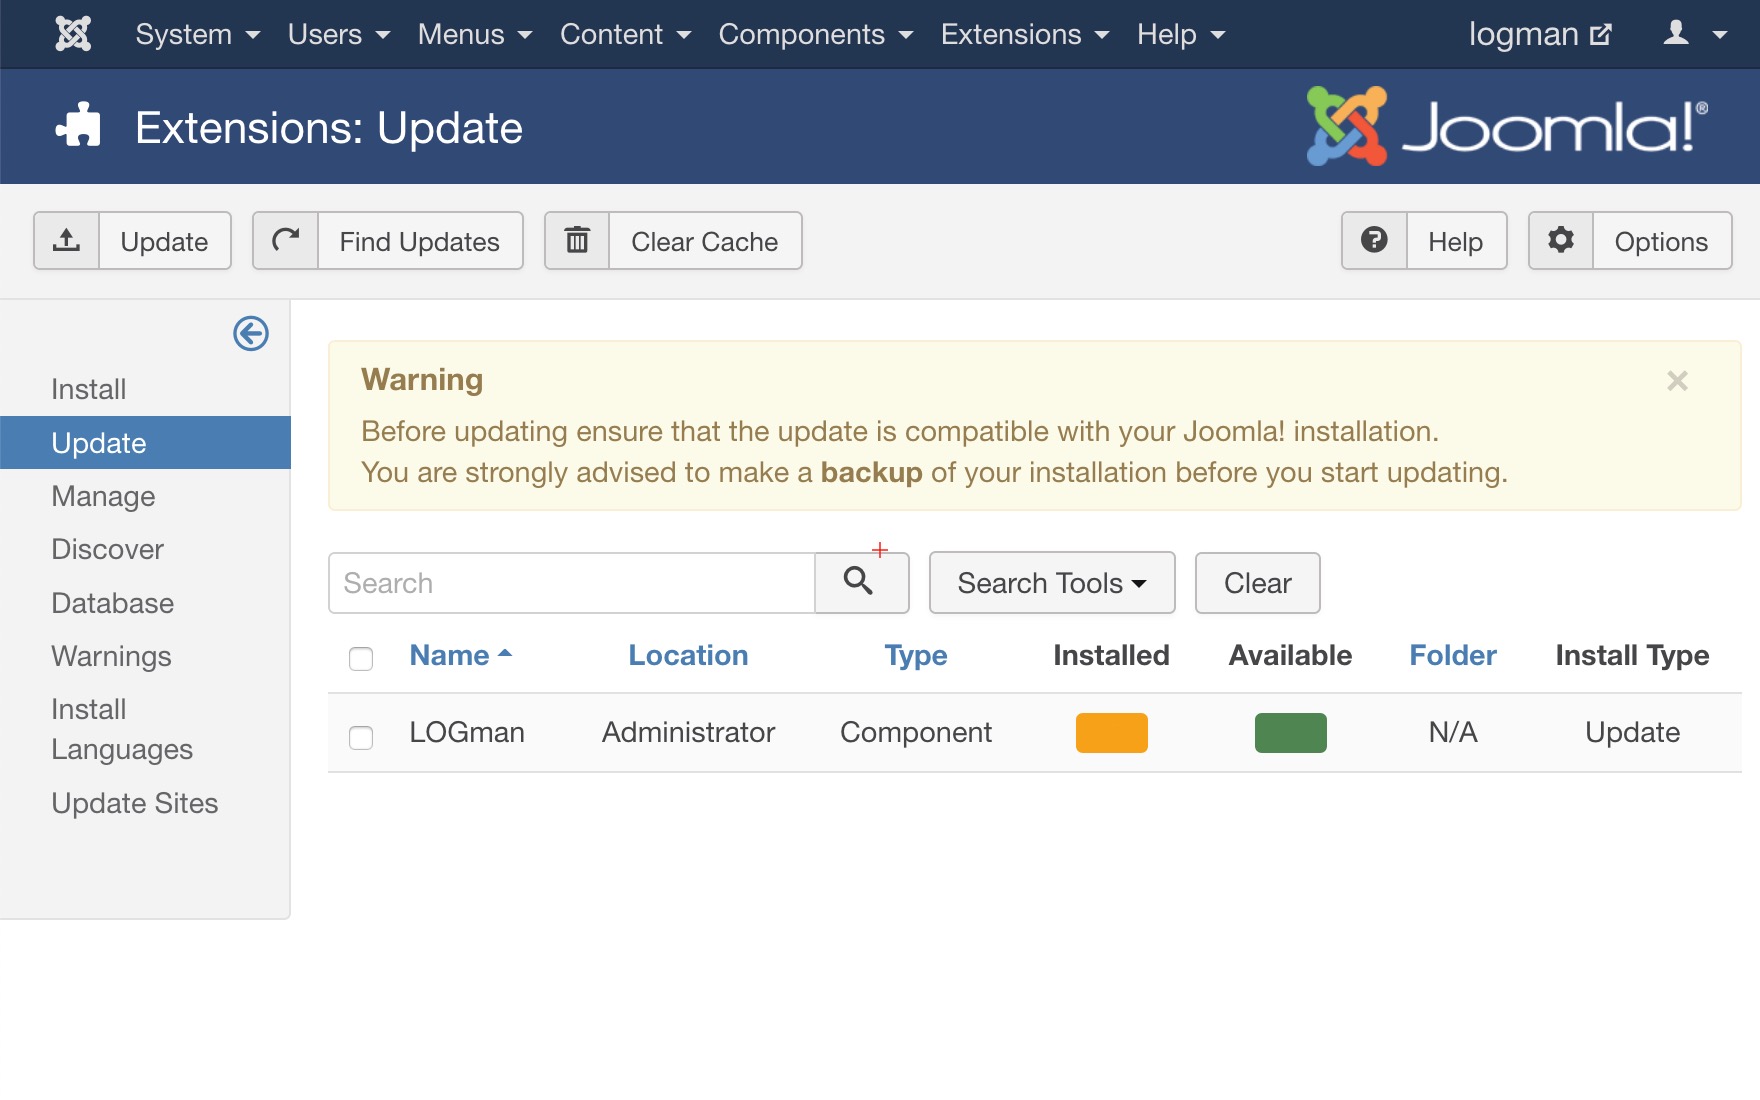Image resolution: width=1760 pixels, height=1100 pixels.
Task: Click the trash icon on Clear Cache
Action: point(577,240)
